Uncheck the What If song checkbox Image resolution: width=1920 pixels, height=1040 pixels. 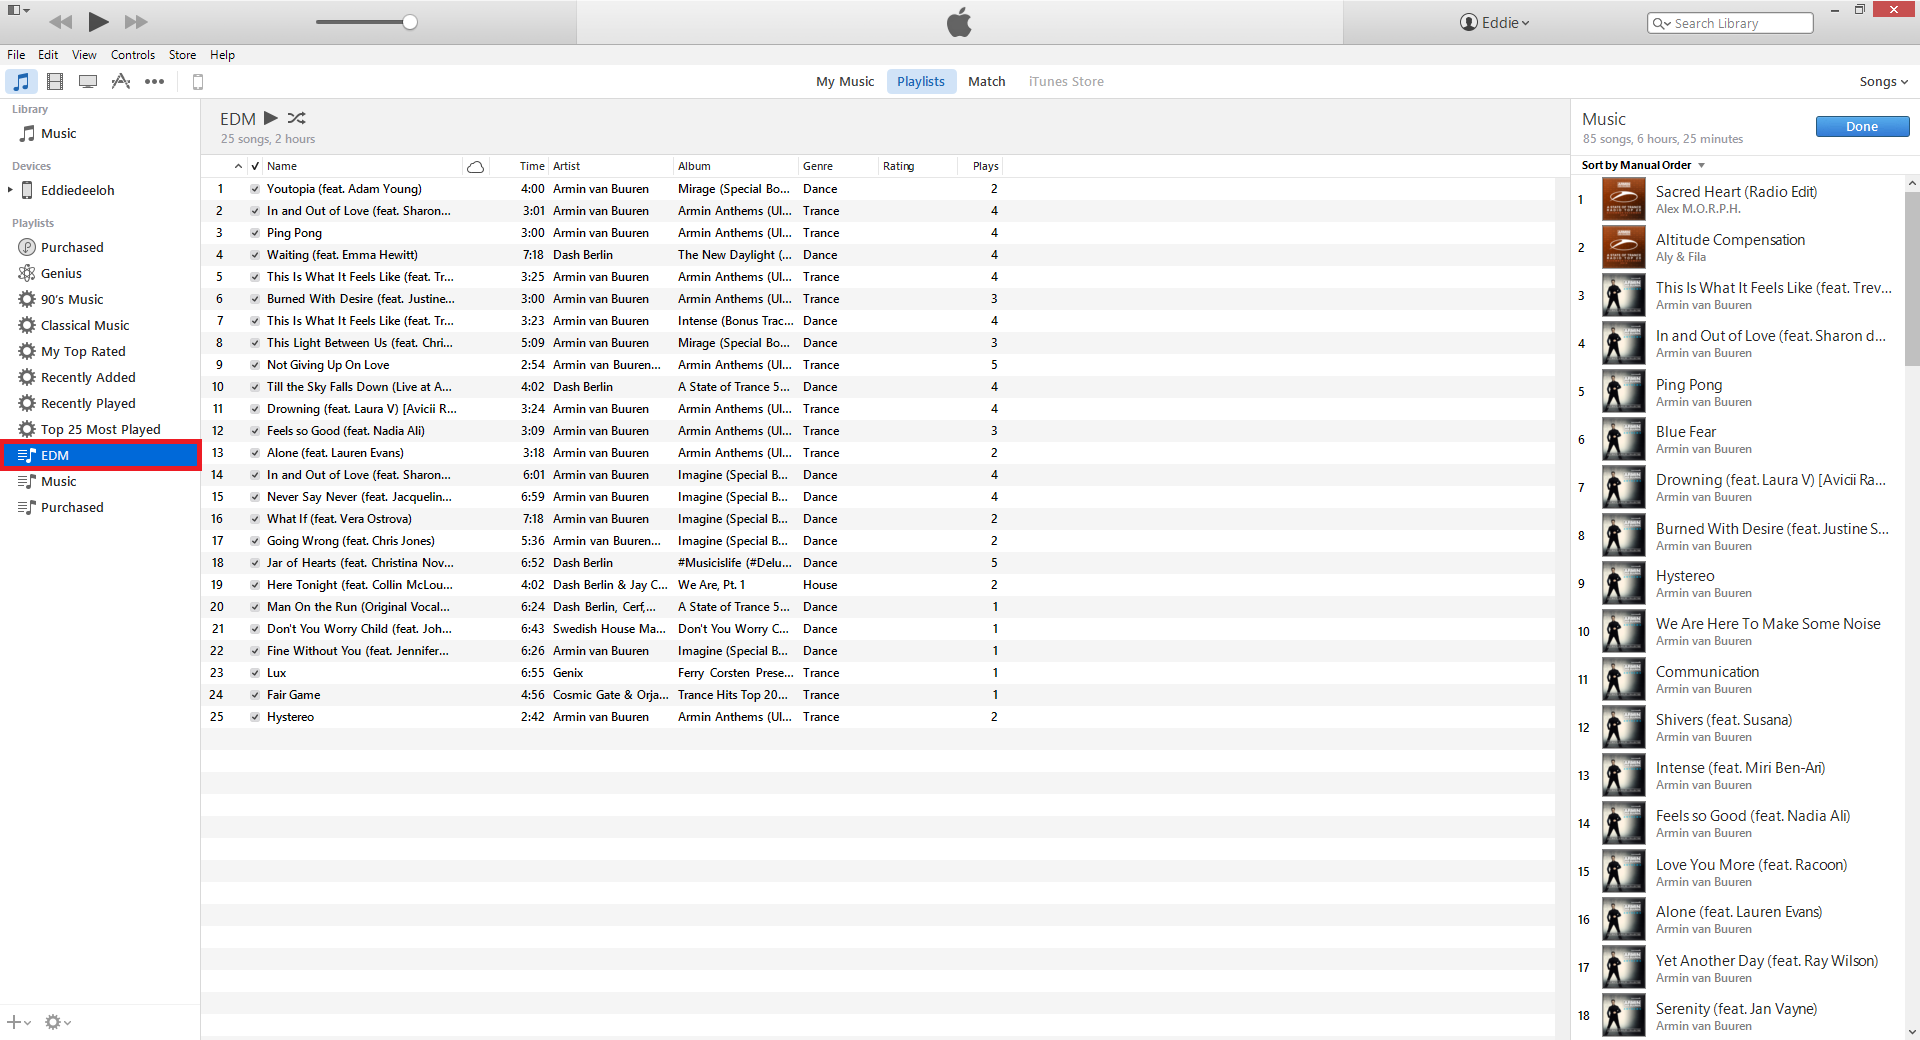(x=255, y=519)
